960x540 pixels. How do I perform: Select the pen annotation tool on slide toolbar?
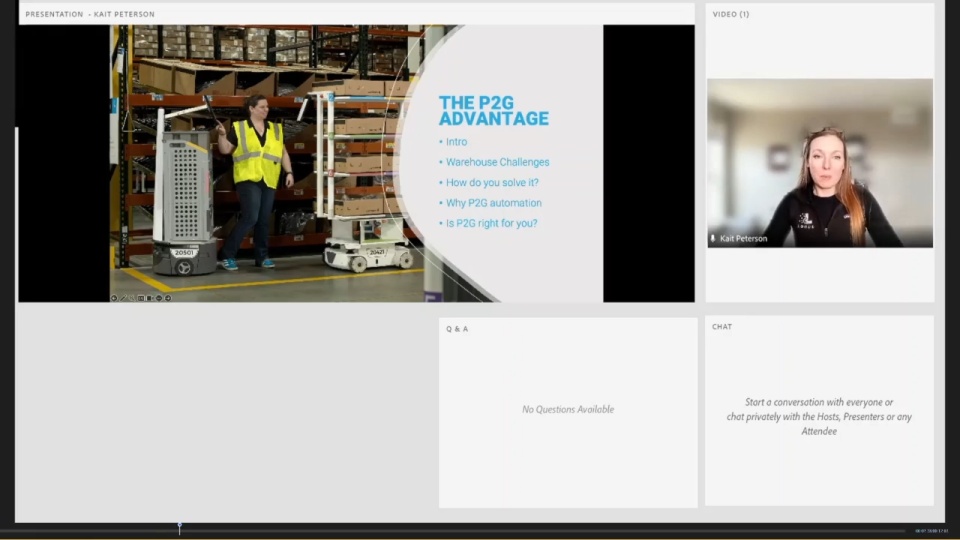pos(123,298)
